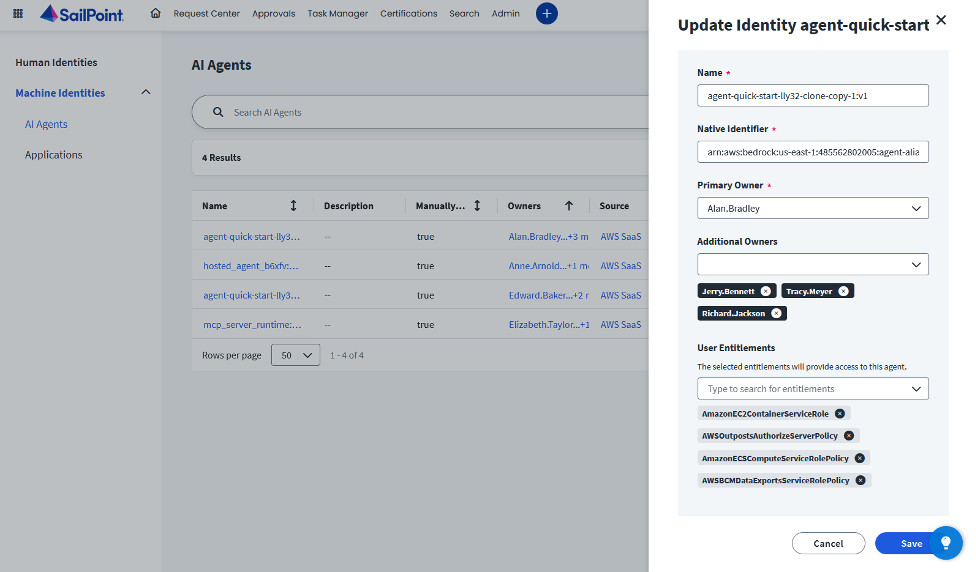The width and height of the screenshot is (976, 572).
Task: Change rows per page dropdown
Action: coord(296,355)
